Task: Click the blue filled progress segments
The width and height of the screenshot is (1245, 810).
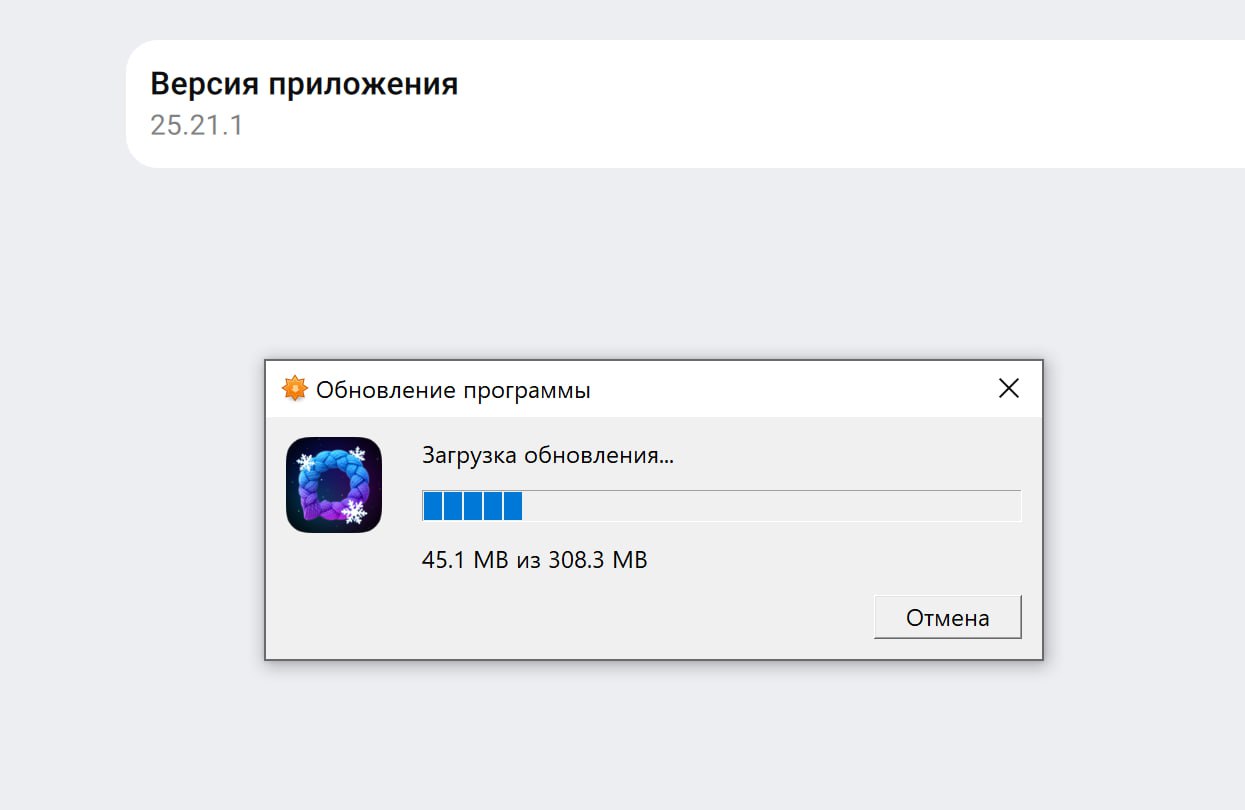Action: point(472,506)
